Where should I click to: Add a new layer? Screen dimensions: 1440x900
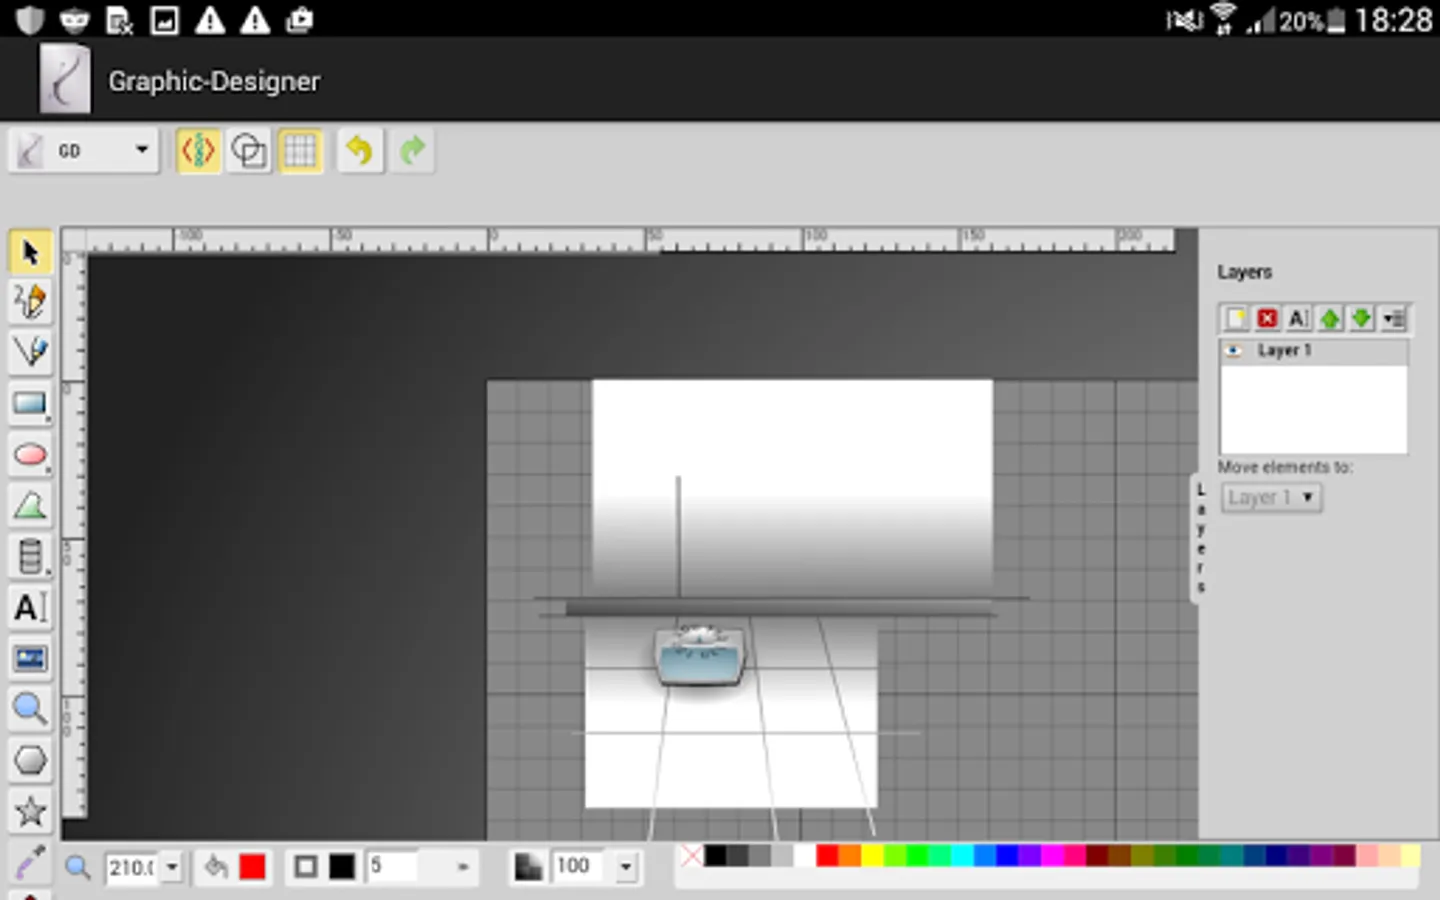point(1236,318)
